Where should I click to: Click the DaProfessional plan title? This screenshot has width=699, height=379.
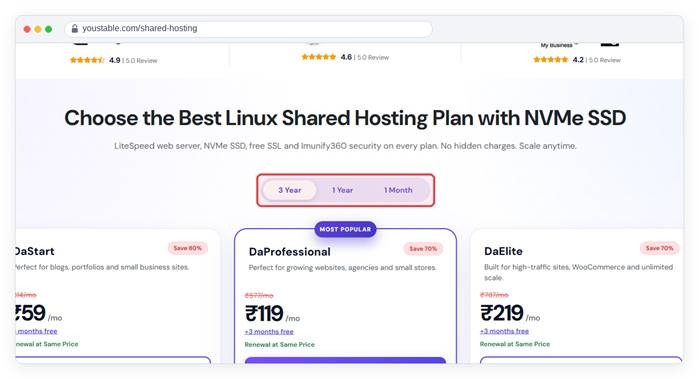pyautogui.click(x=290, y=252)
